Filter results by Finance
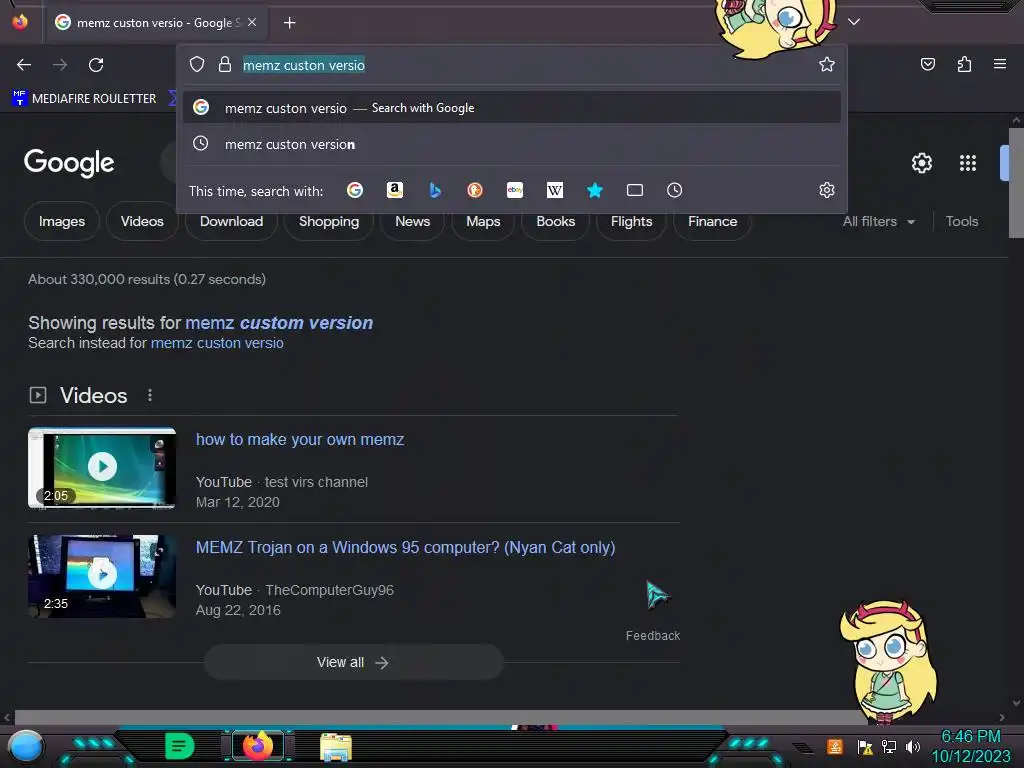The width and height of the screenshot is (1024, 768). pos(712,221)
